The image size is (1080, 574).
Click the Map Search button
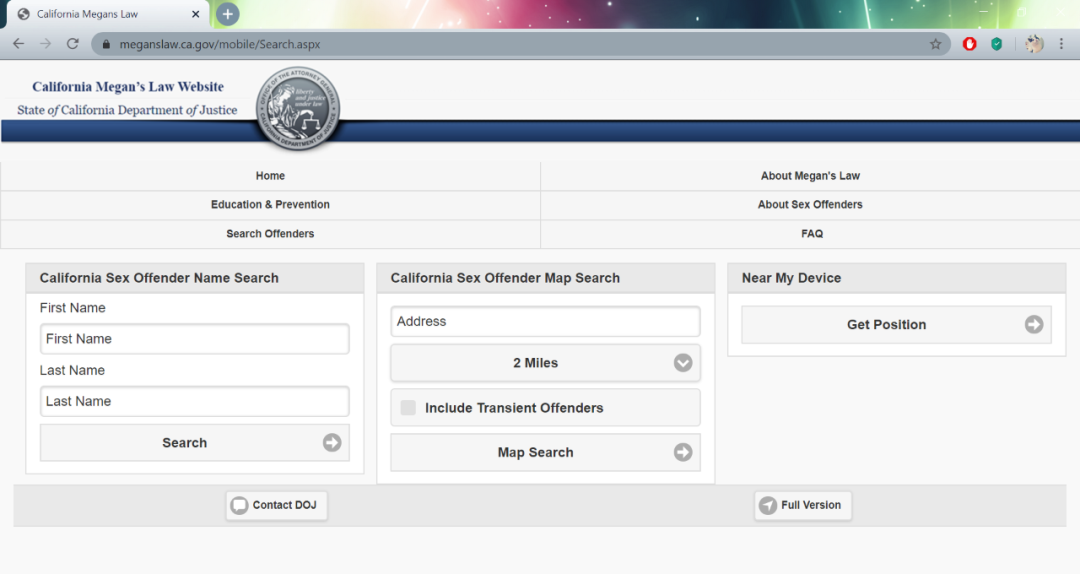click(546, 452)
